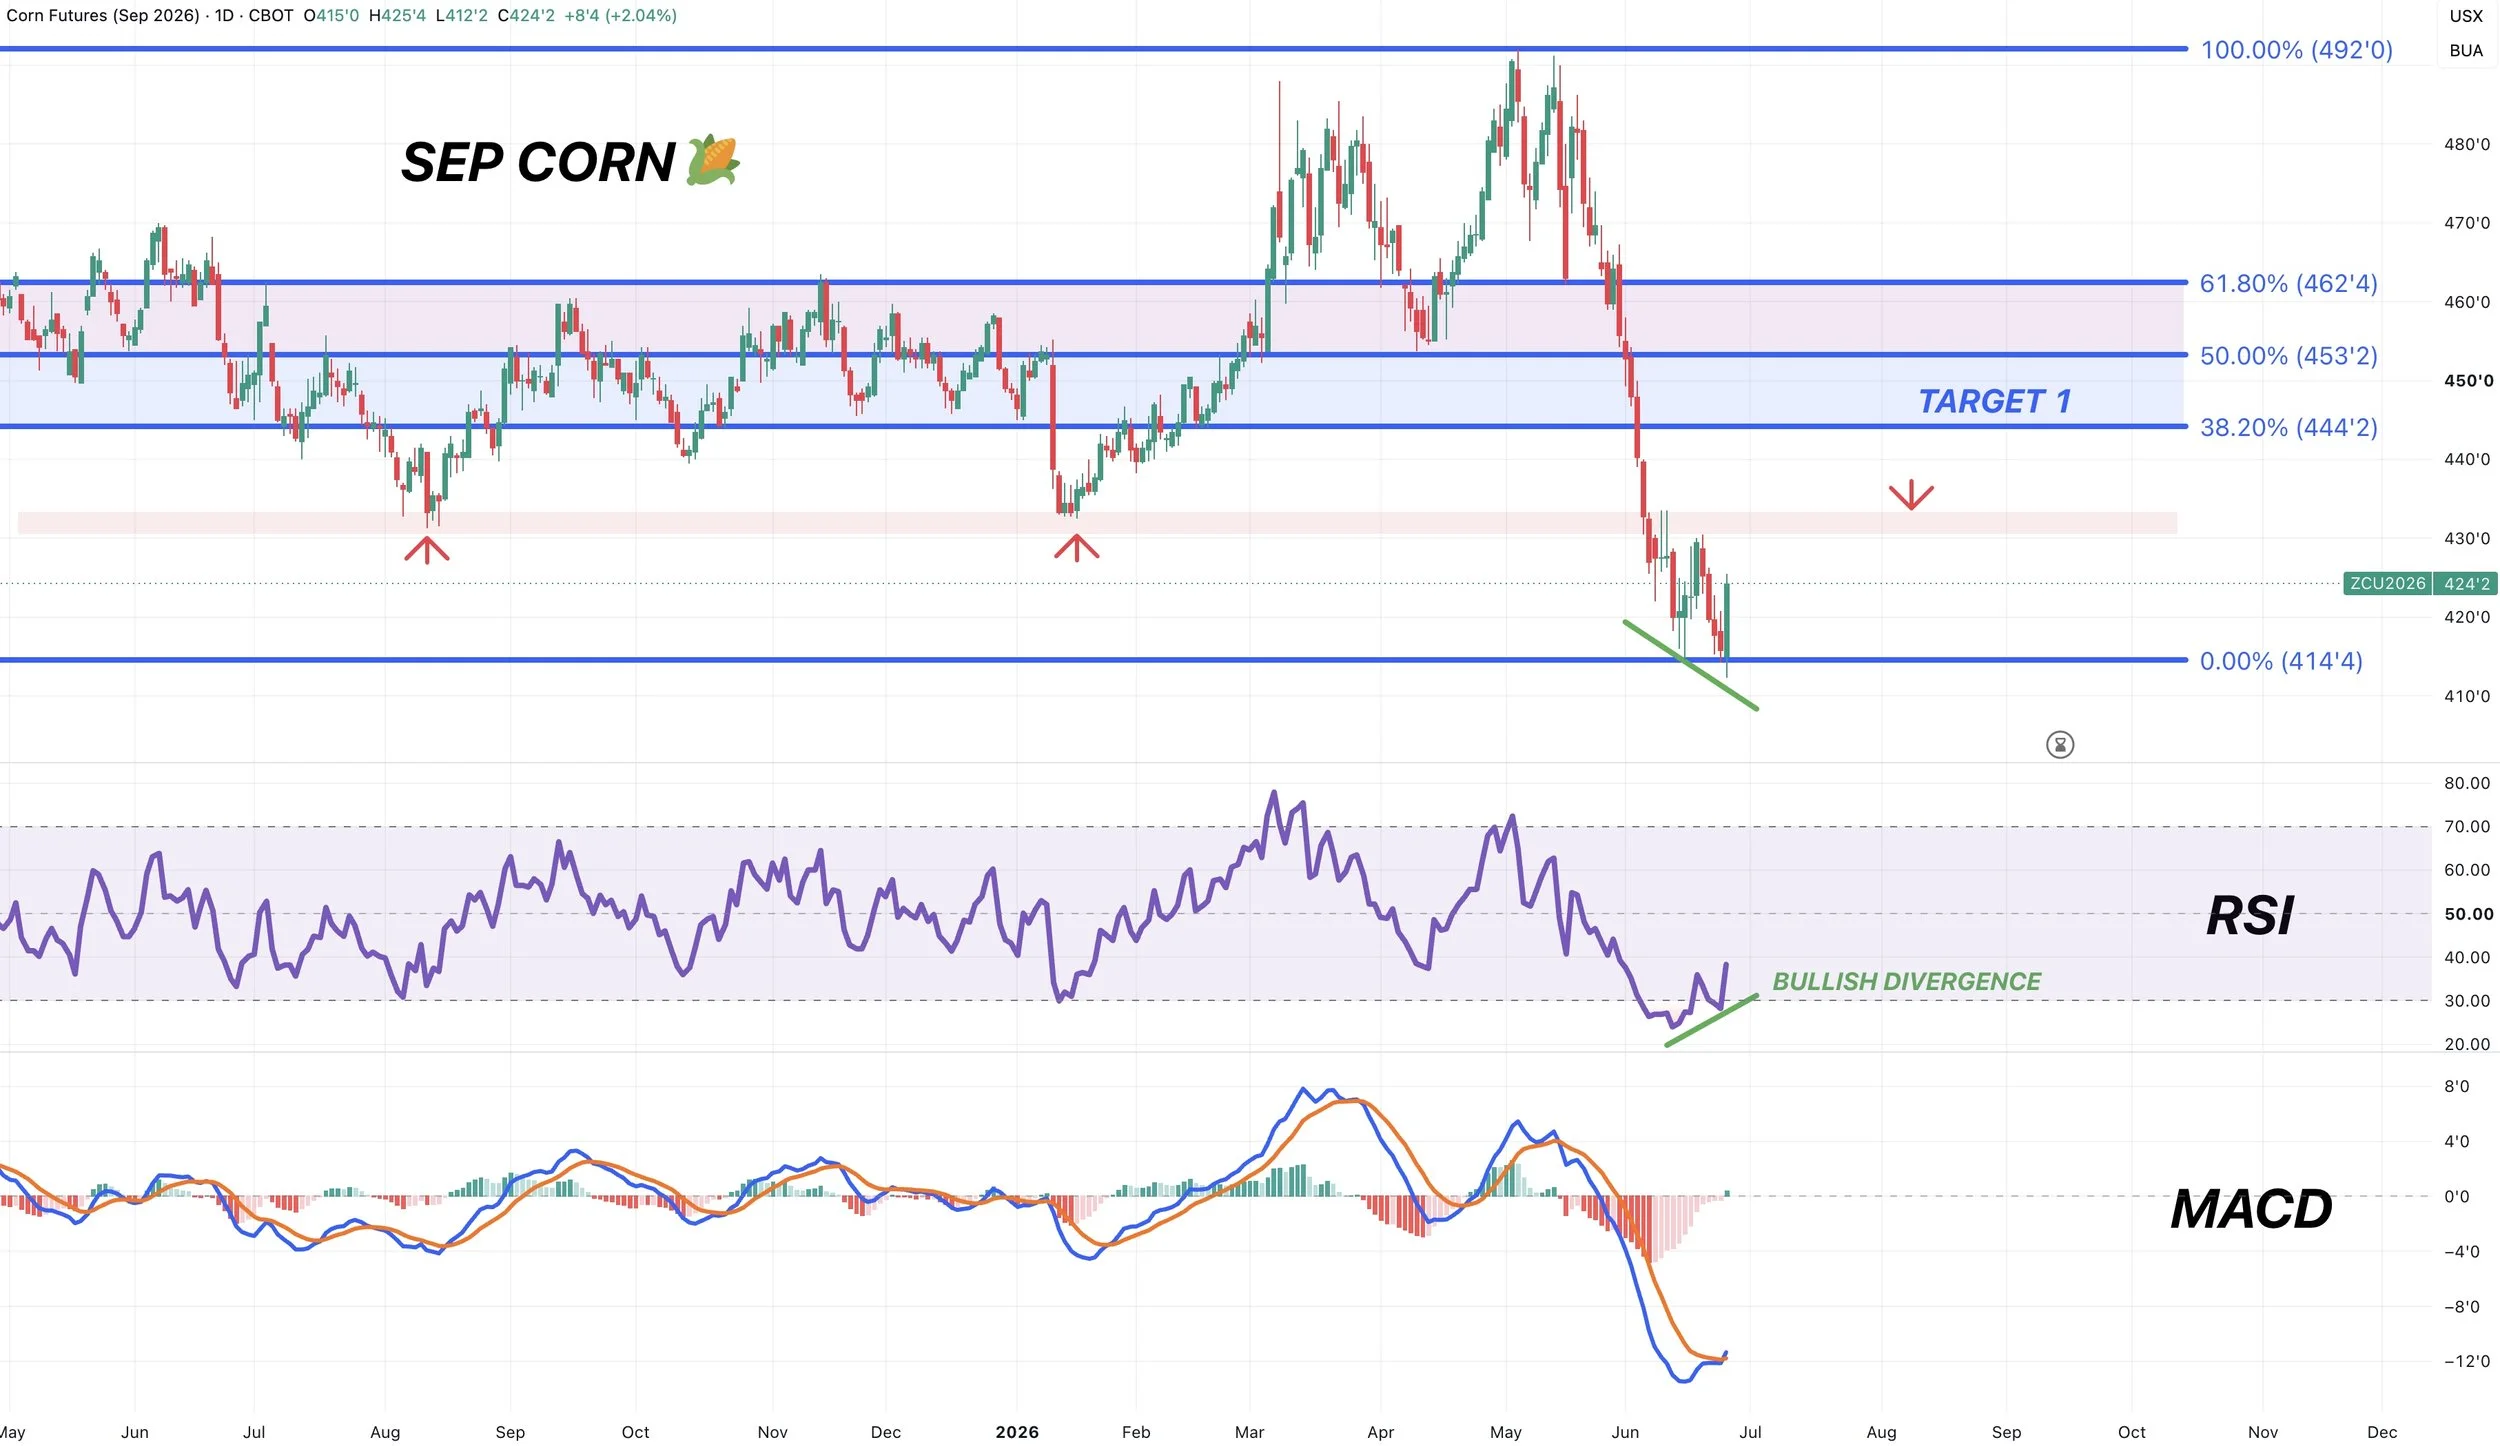This screenshot has height=1446, width=2500.
Task: Select the 38.20% (444'2) Fibonacci label
Action: coord(2288,428)
